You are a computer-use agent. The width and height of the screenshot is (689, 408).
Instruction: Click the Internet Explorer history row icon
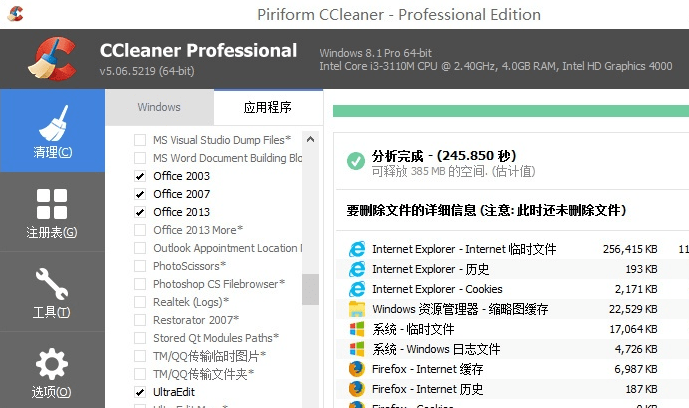pos(357,269)
